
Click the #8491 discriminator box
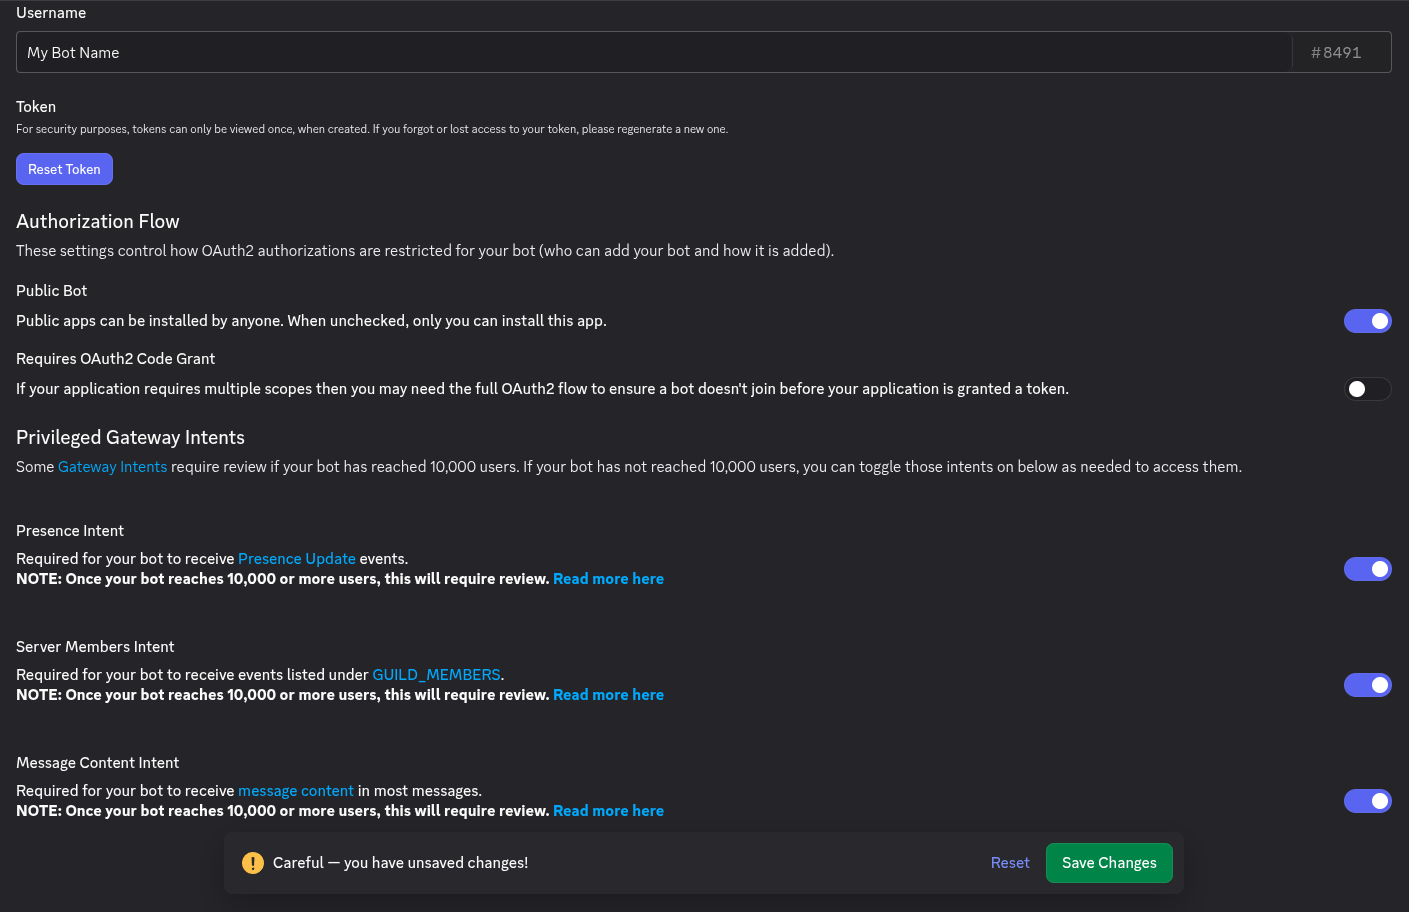(x=1341, y=52)
